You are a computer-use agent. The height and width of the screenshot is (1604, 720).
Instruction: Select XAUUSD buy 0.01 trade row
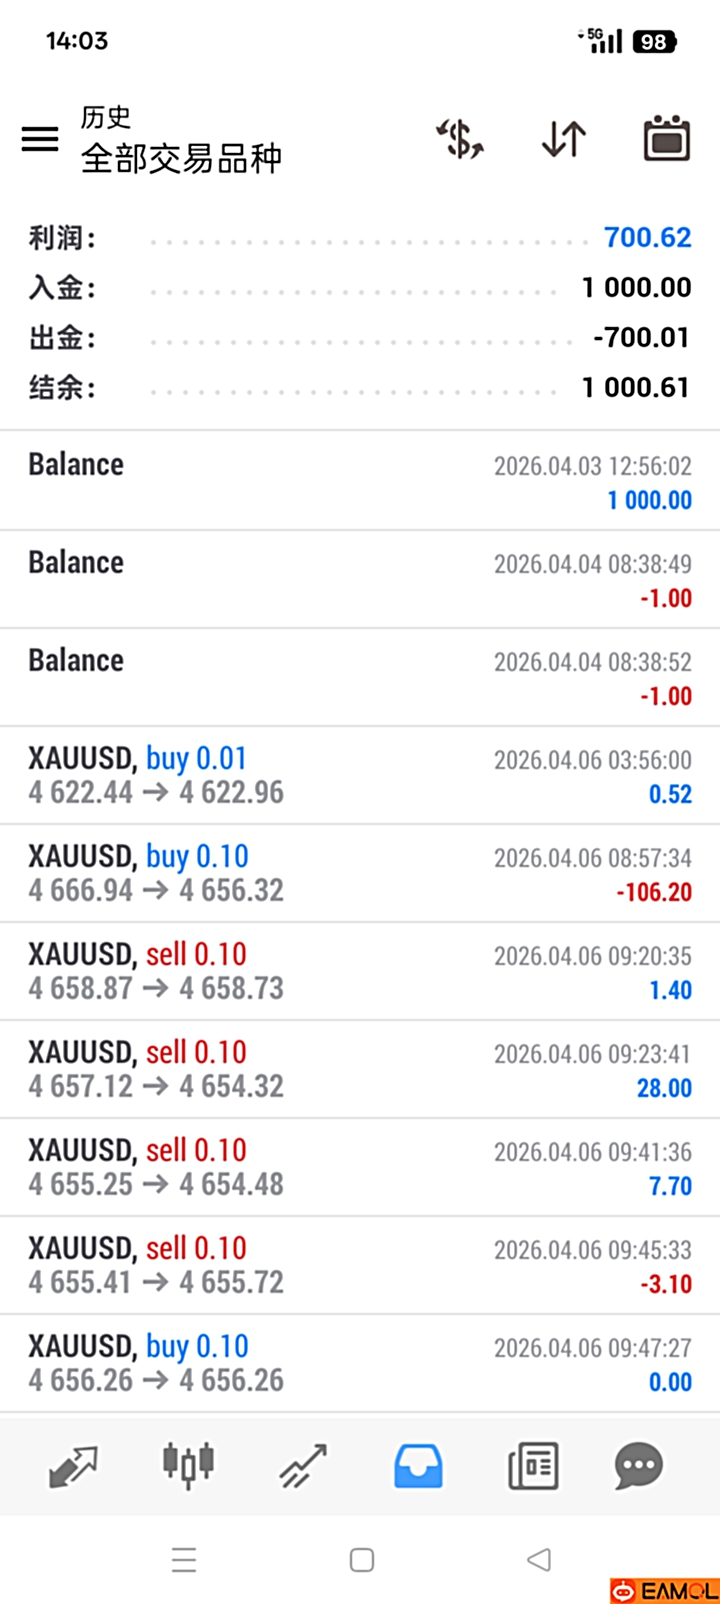click(360, 775)
